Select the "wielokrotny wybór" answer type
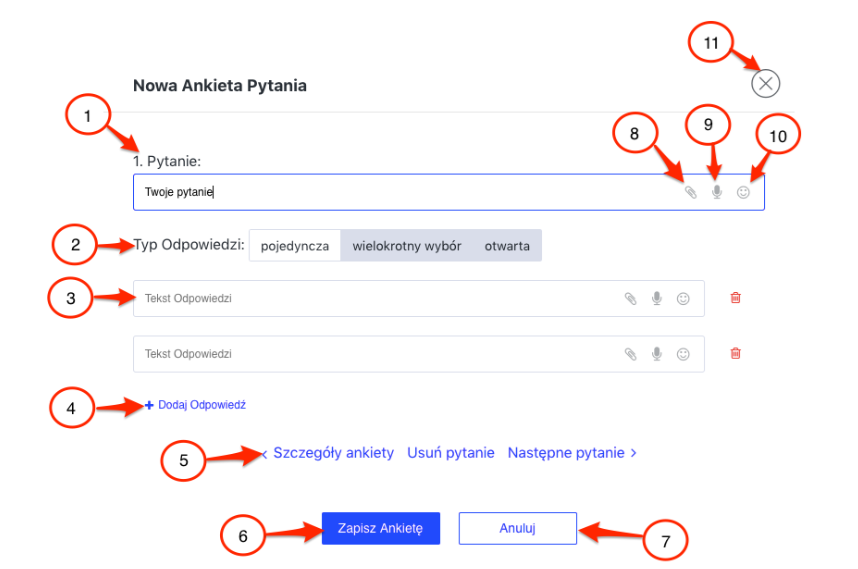Screen dimensions: 858x569 [407, 246]
